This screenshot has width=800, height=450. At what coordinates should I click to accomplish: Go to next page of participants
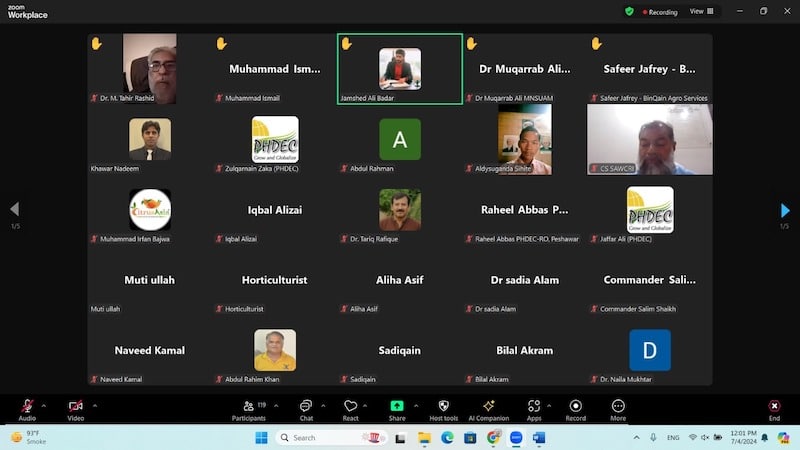(785, 210)
